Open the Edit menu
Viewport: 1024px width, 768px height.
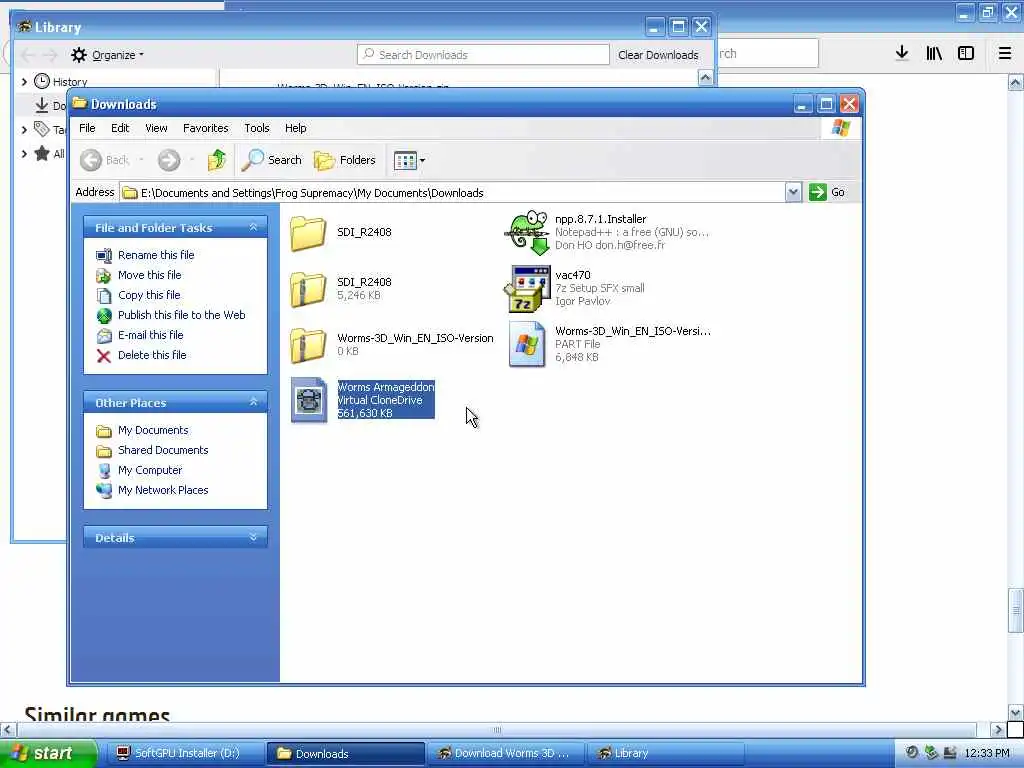click(x=120, y=128)
